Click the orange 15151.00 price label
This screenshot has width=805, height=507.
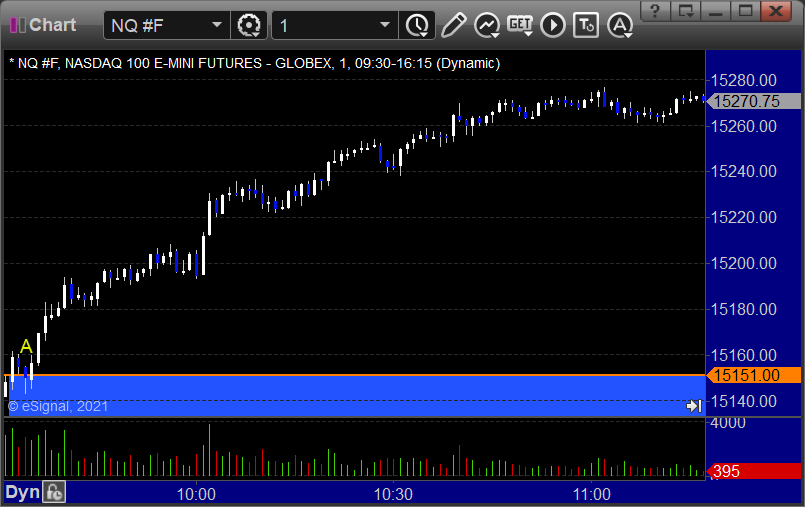[754, 375]
